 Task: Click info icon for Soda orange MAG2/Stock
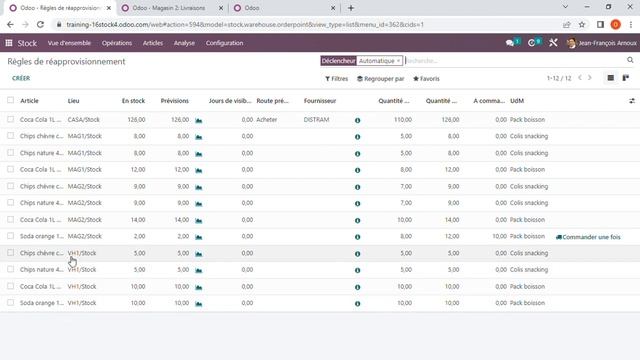[x=358, y=237]
